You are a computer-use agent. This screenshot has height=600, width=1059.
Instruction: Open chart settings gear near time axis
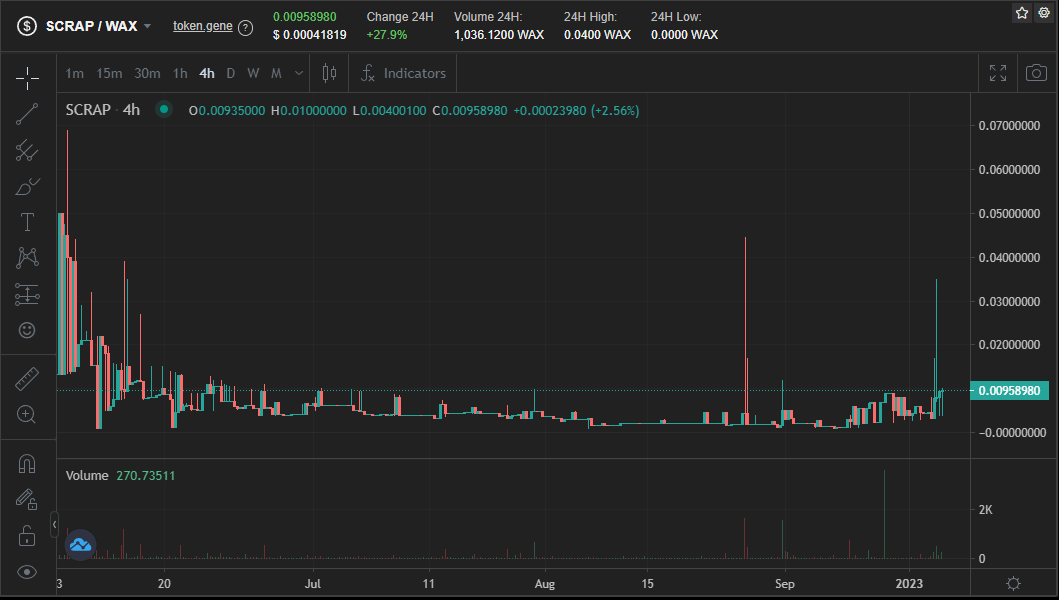coord(1013,583)
